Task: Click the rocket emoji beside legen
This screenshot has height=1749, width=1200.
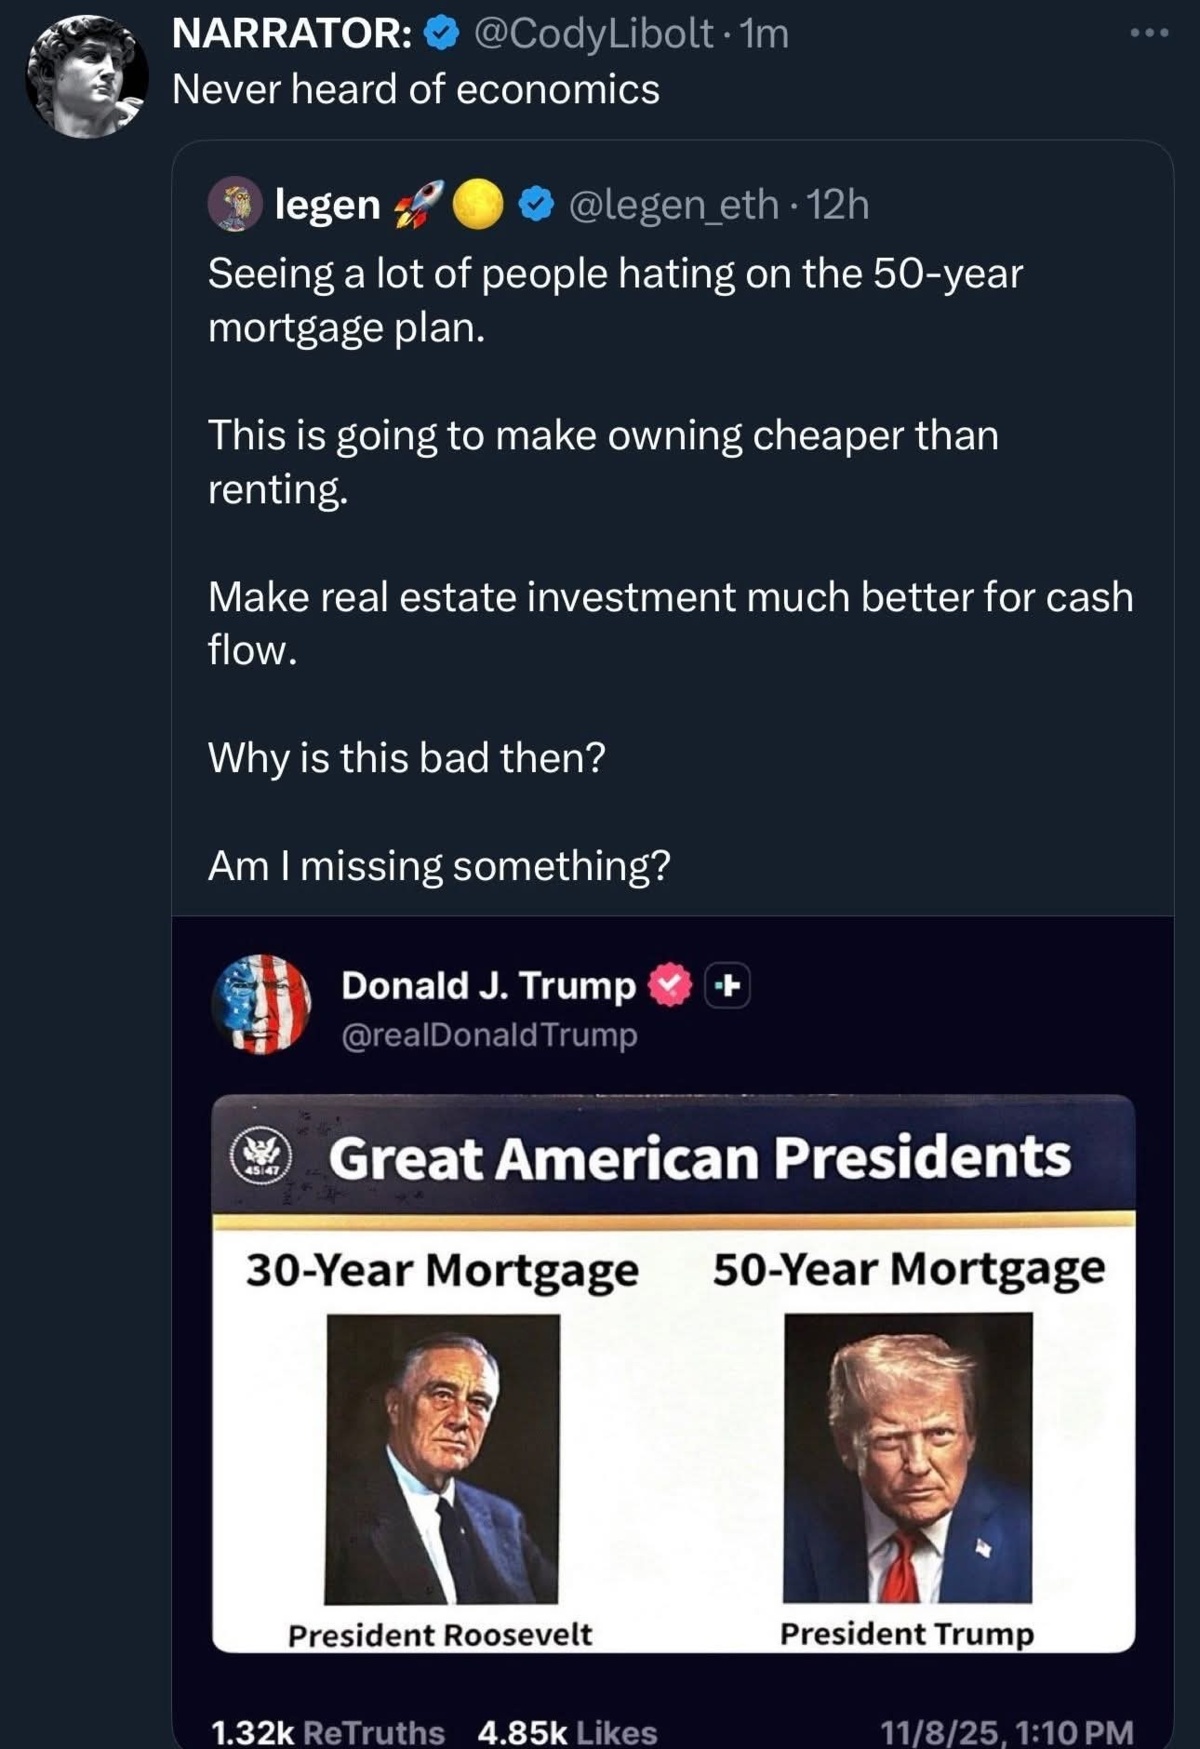Action: click(x=417, y=204)
